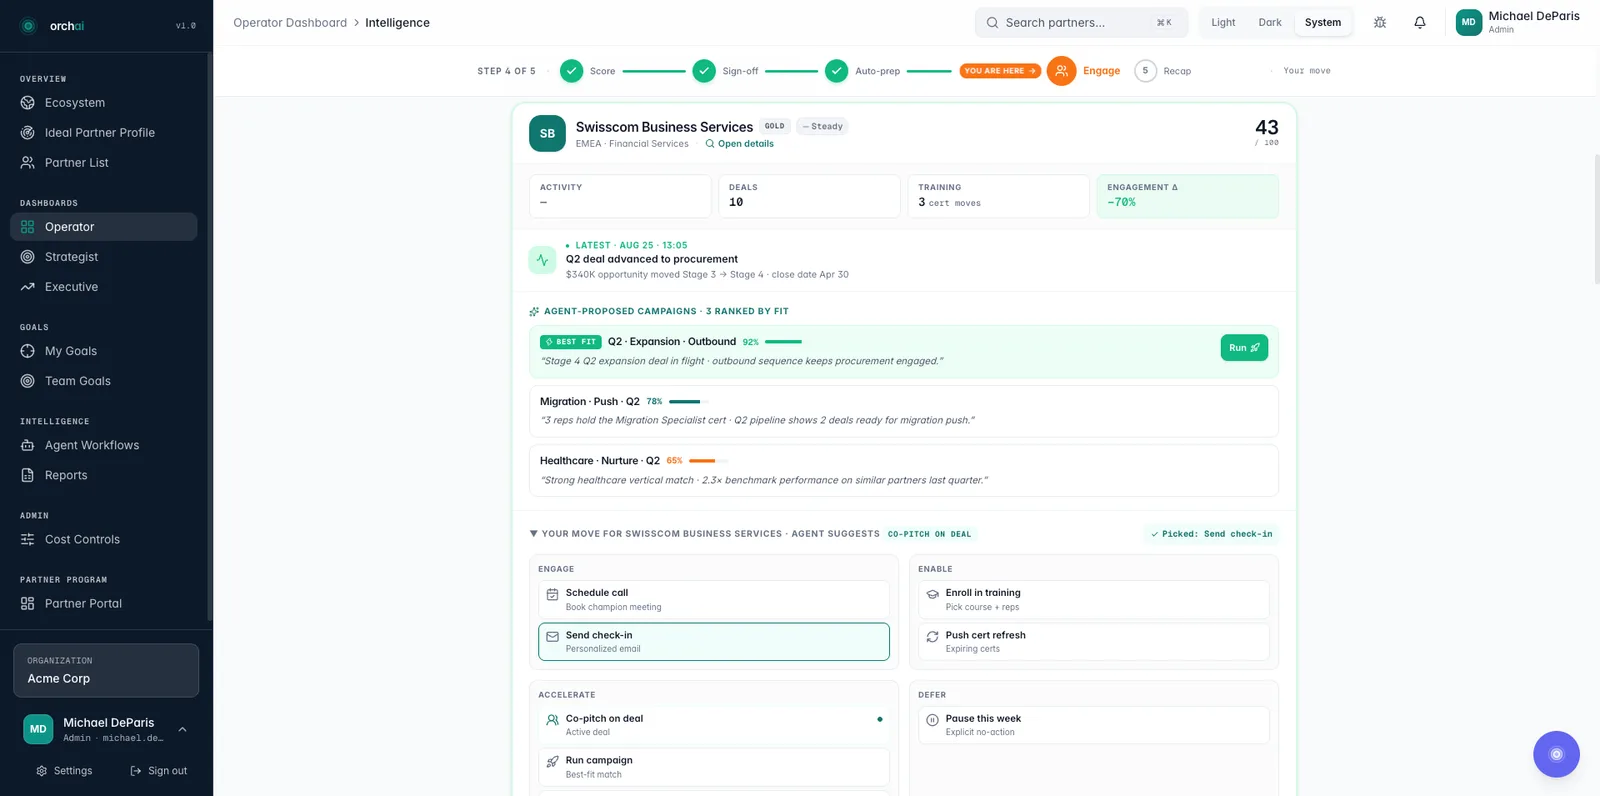Click the MD avatar in top bar

pos(1468,22)
